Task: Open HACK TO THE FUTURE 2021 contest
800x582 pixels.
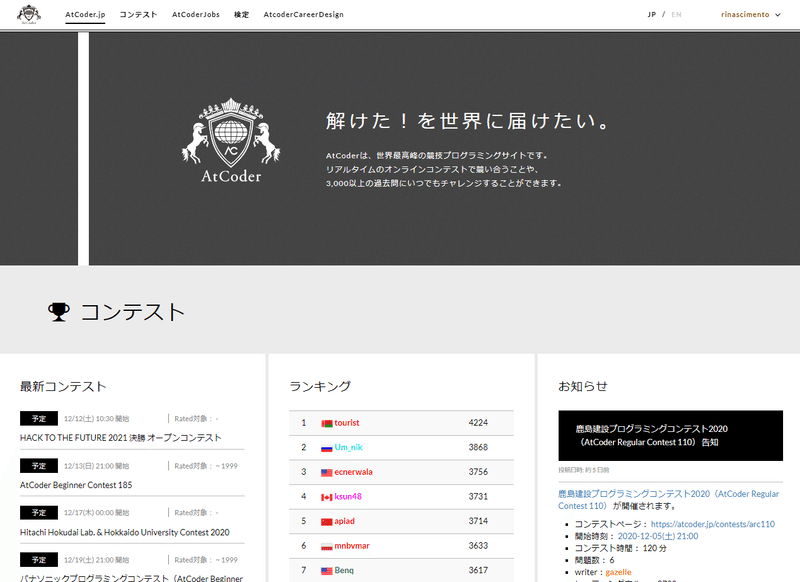Action: pos(120,438)
